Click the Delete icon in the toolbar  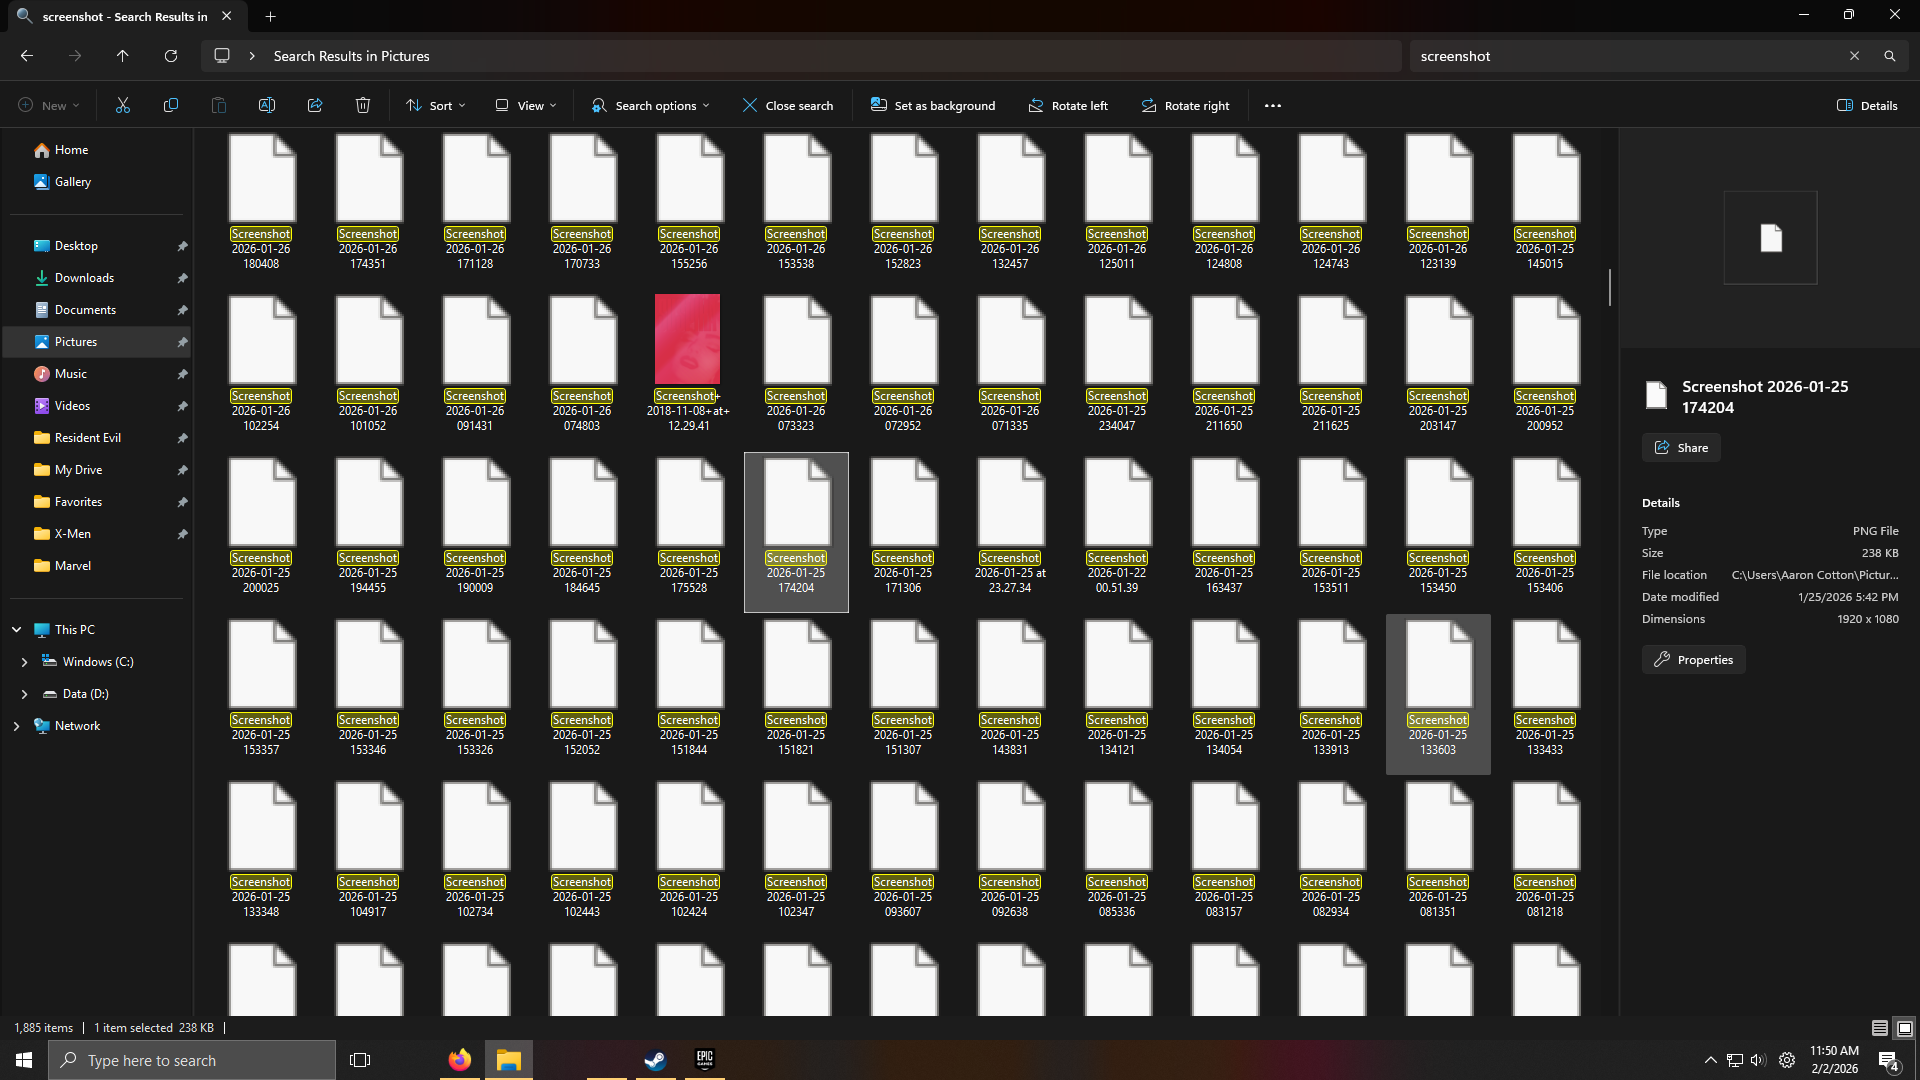pos(362,105)
